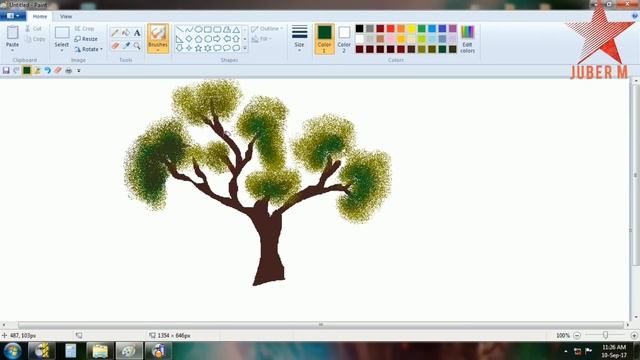Choose the Down arrow shape
640x360 pixels.
click(x=180, y=48)
